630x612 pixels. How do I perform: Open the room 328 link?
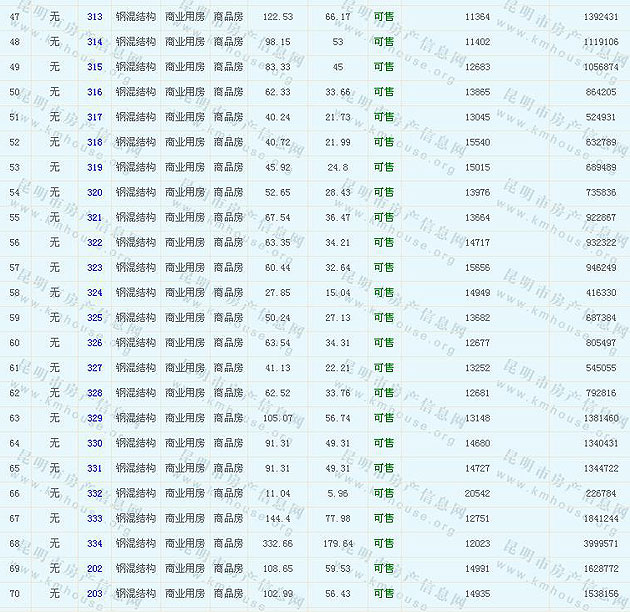pyautogui.click(x=95, y=393)
